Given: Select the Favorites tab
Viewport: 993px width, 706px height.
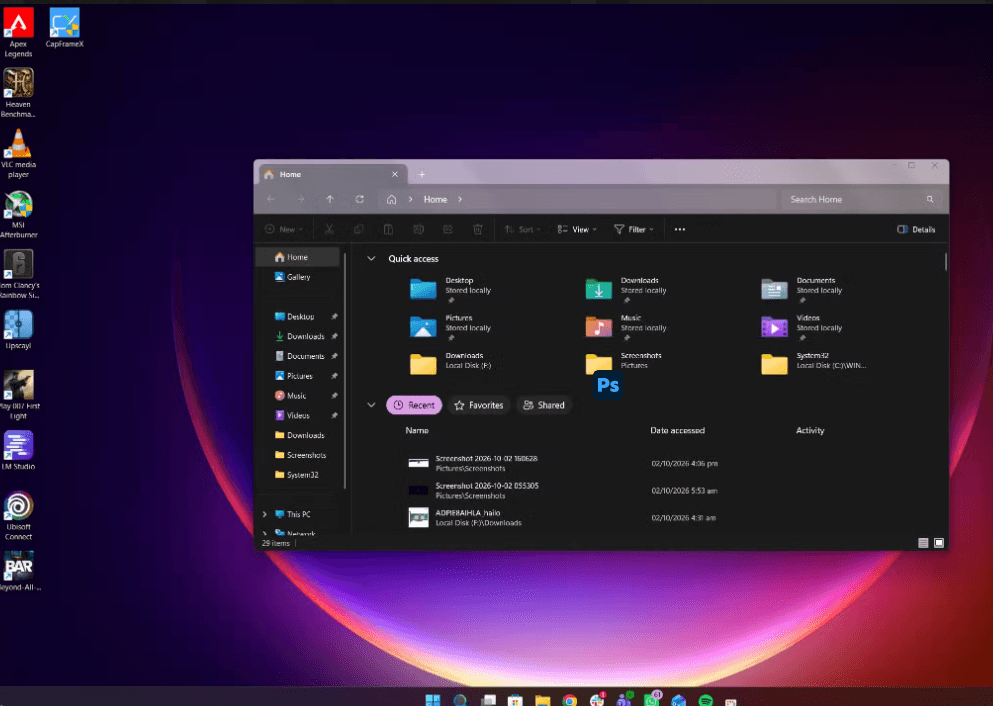Looking at the screenshot, I should [x=479, y=405].
